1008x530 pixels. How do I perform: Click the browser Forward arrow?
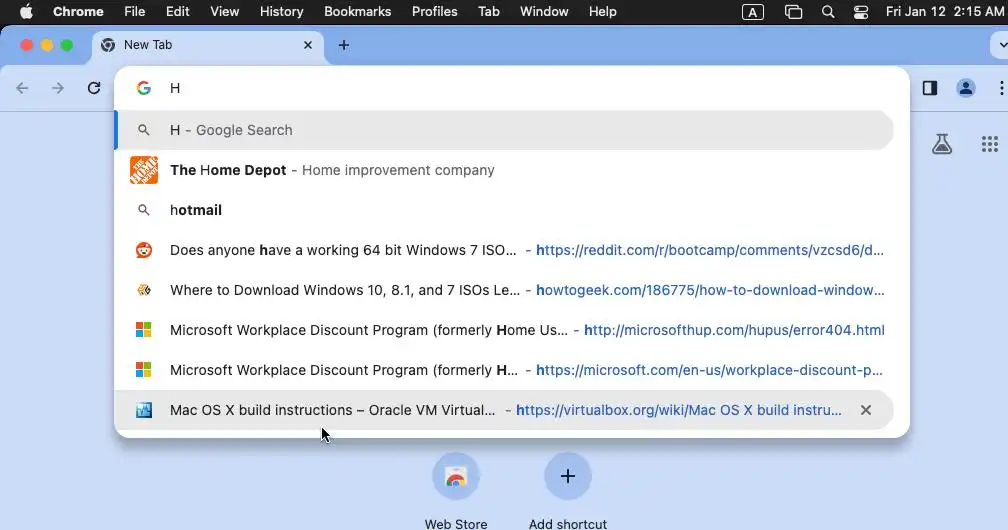[58, 88]
